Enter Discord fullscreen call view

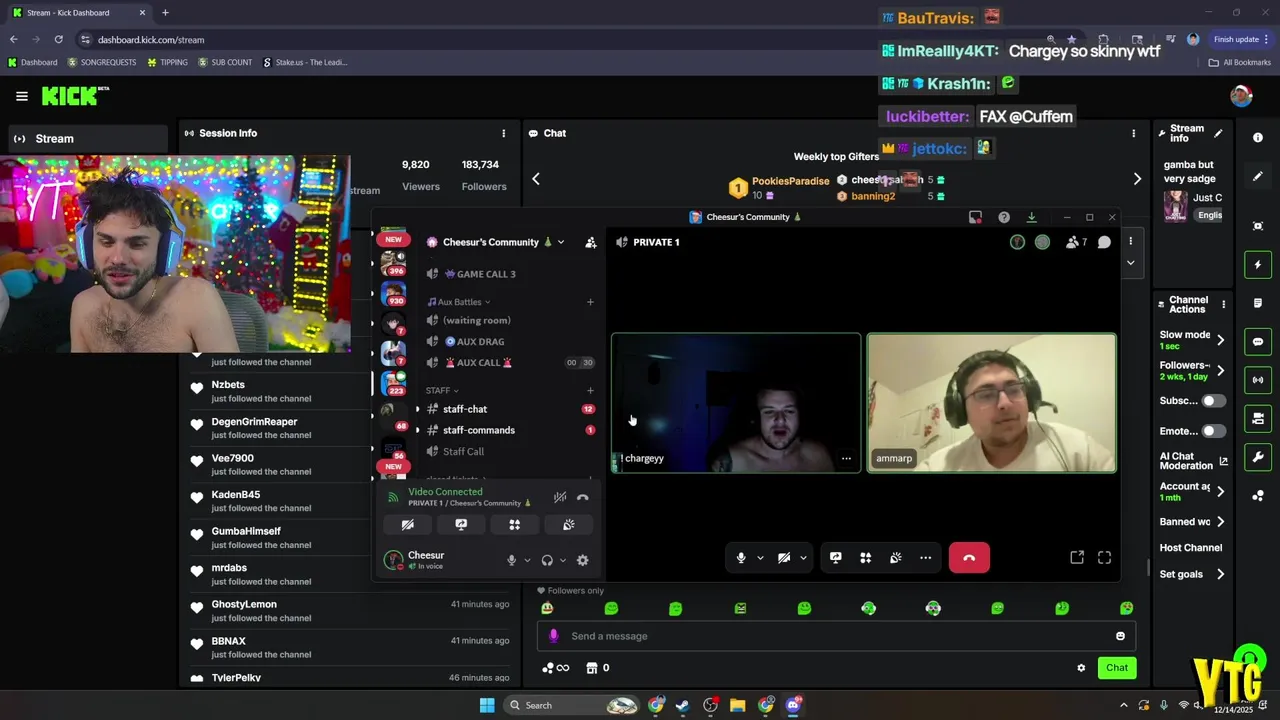point(1105,558)
